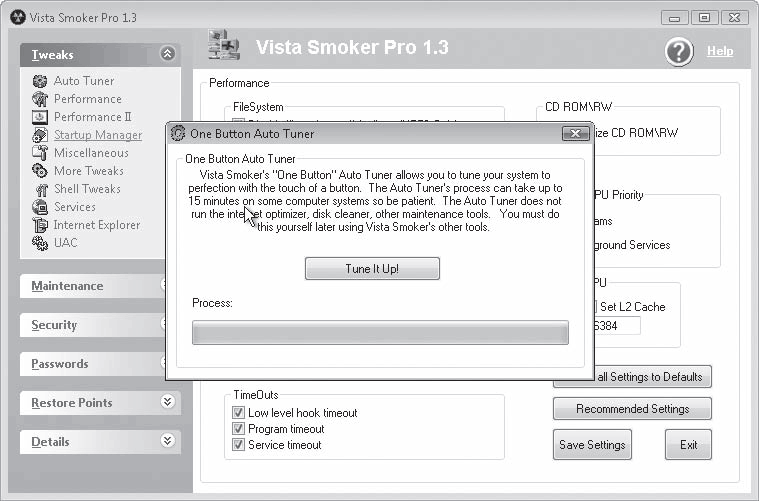Click the Details header label
759x501 pixels.
pos(50,442)
